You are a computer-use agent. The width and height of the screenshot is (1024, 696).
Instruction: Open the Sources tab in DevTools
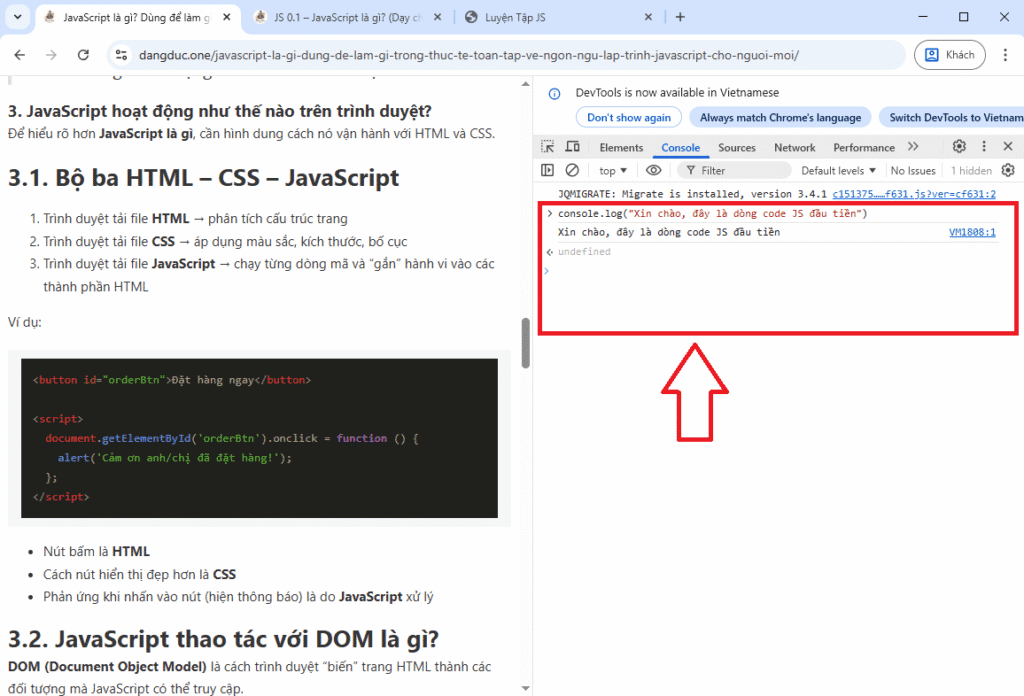coord(737,147)
